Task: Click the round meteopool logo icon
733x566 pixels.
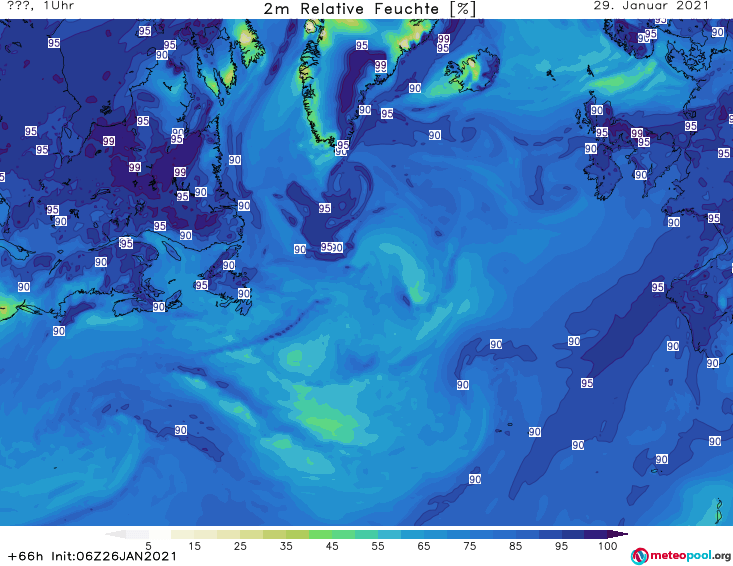Action: (x=639, y=556)
